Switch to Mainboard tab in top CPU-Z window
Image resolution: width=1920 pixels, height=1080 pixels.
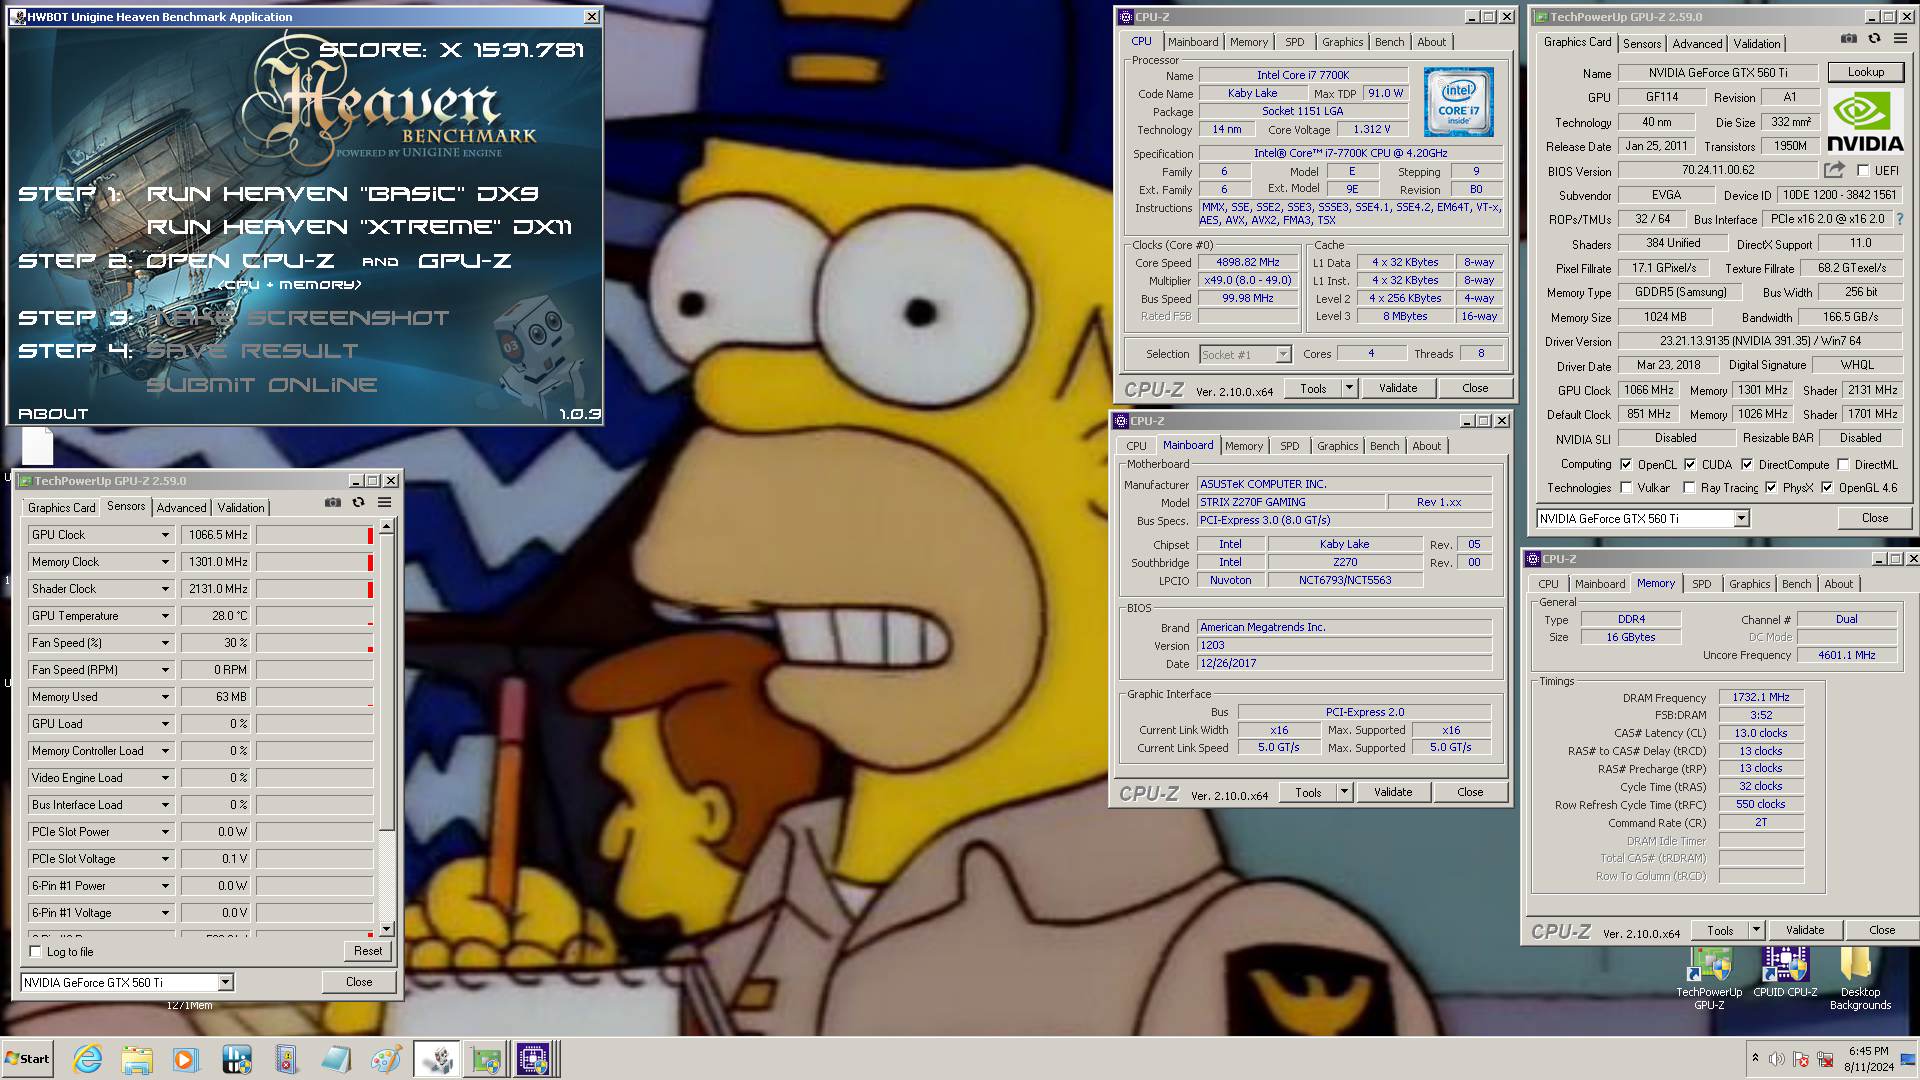tap(1193, 42)
